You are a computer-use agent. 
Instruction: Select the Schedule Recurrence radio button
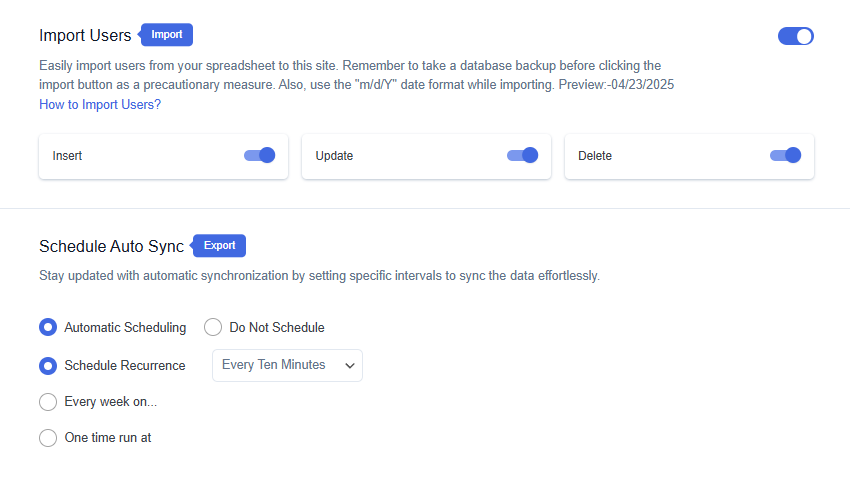click(48, 366)
